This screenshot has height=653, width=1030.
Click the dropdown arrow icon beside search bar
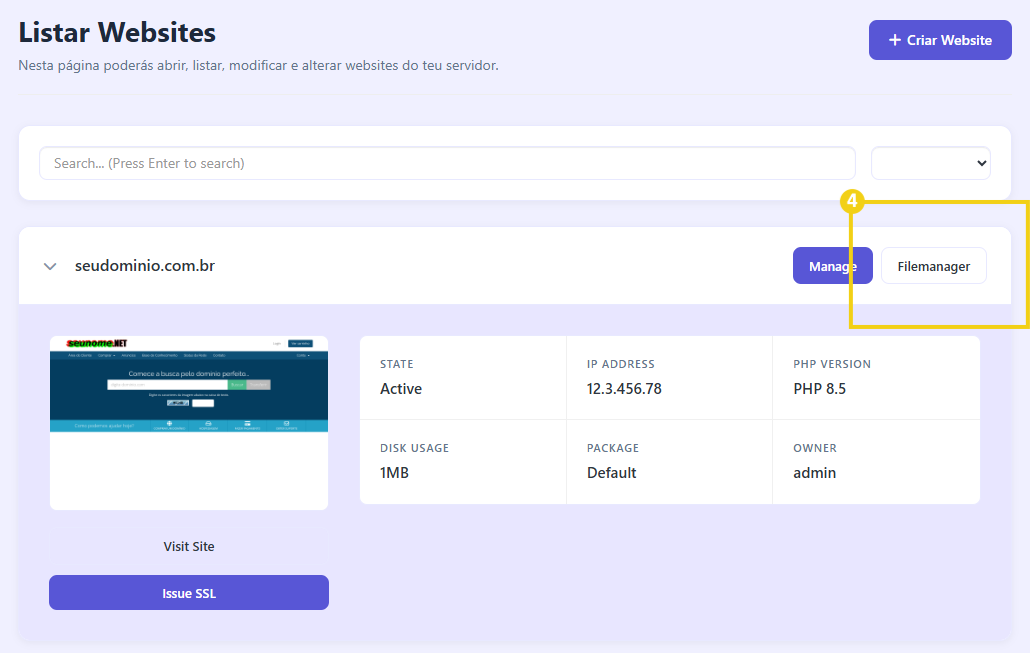tap(980, 163)
